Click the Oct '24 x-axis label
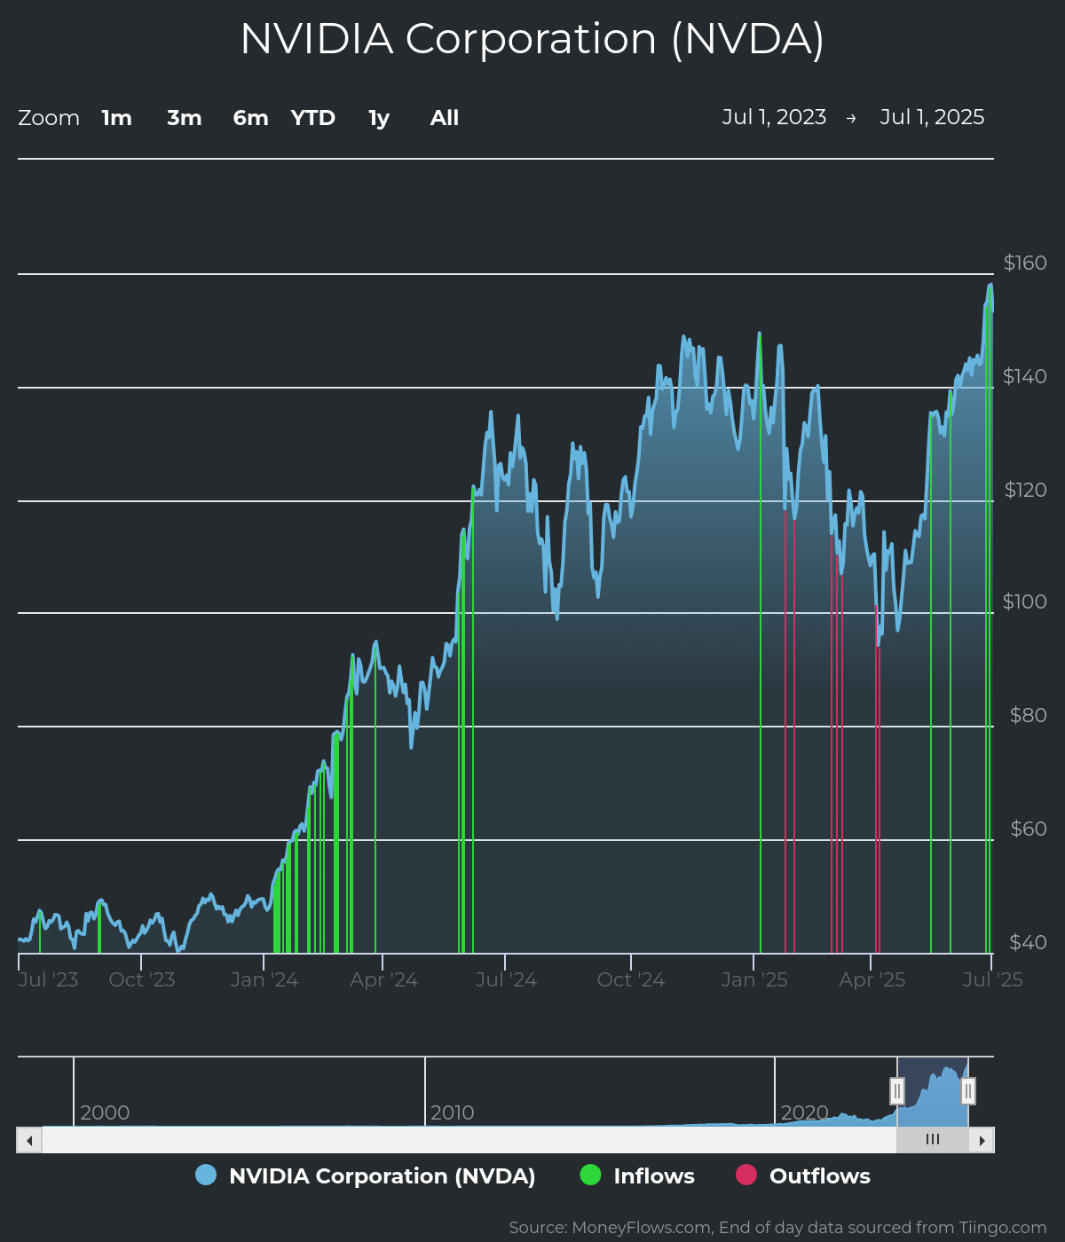Viewport: 1065px width, 1242px height. tap(631, 980)
